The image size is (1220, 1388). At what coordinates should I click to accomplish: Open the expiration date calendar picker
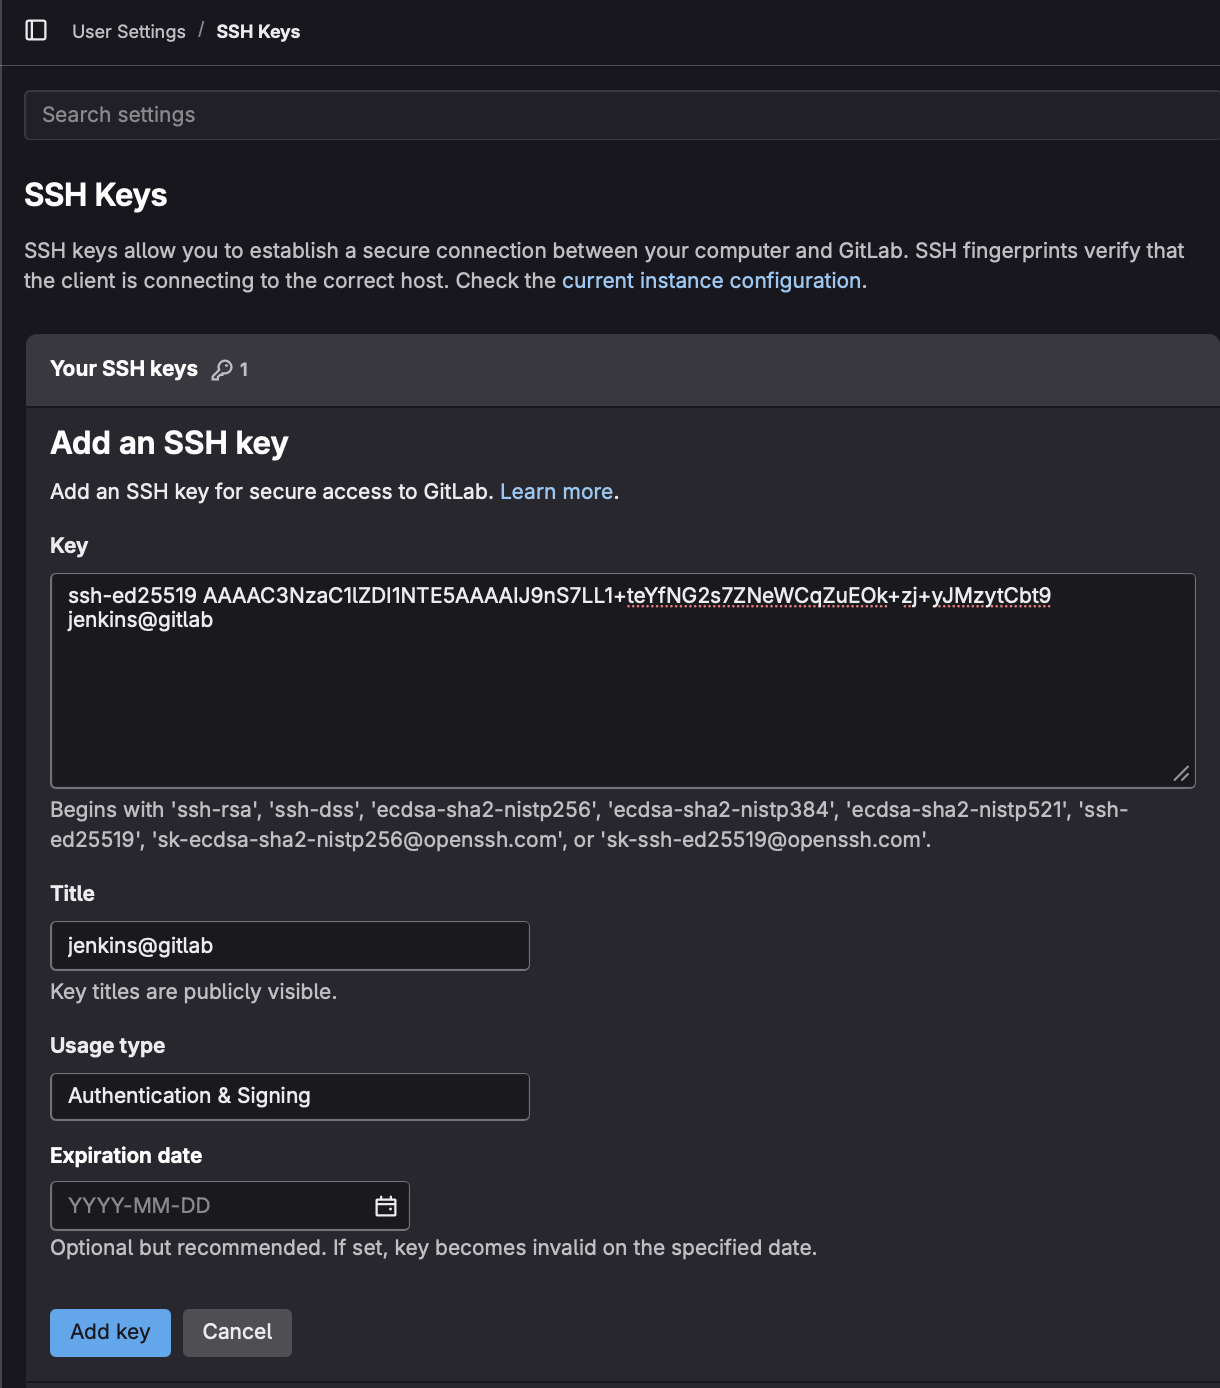coord(385,1206)
